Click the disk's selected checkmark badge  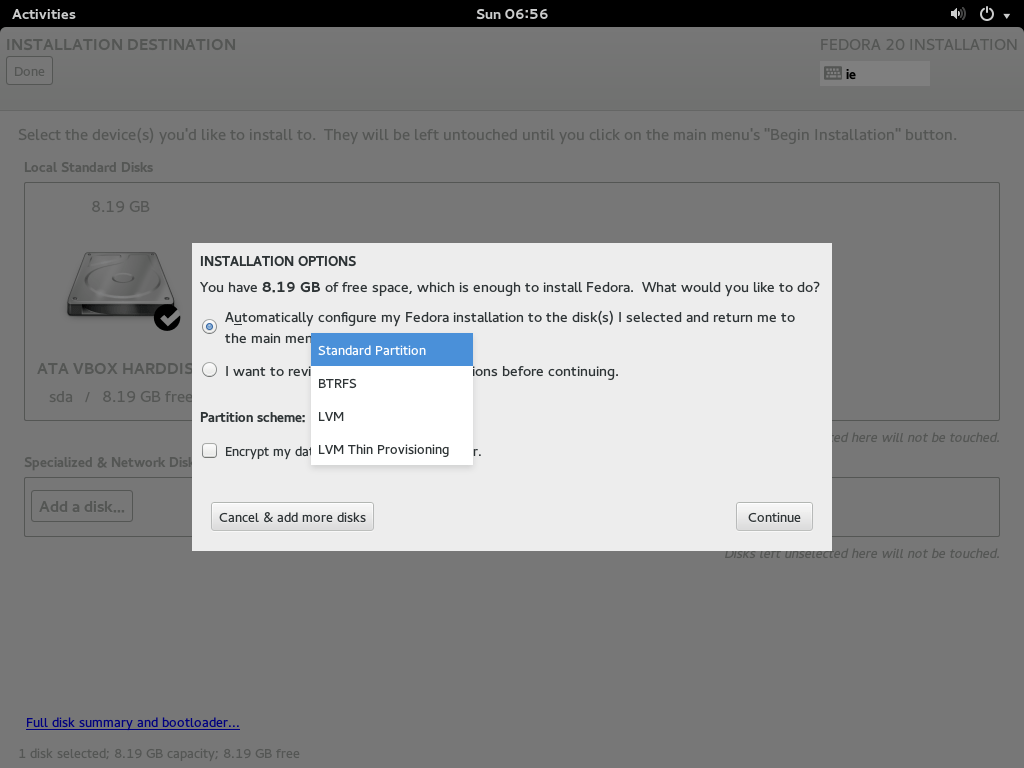[x=167, y=318]
